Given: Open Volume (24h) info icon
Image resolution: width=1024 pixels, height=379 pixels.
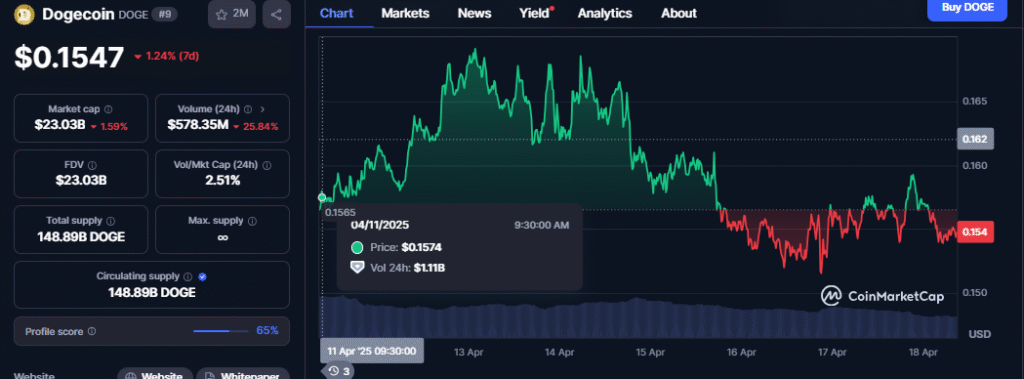Looking at the screenshot, I should pyautogui.click(x=248, y=109).
